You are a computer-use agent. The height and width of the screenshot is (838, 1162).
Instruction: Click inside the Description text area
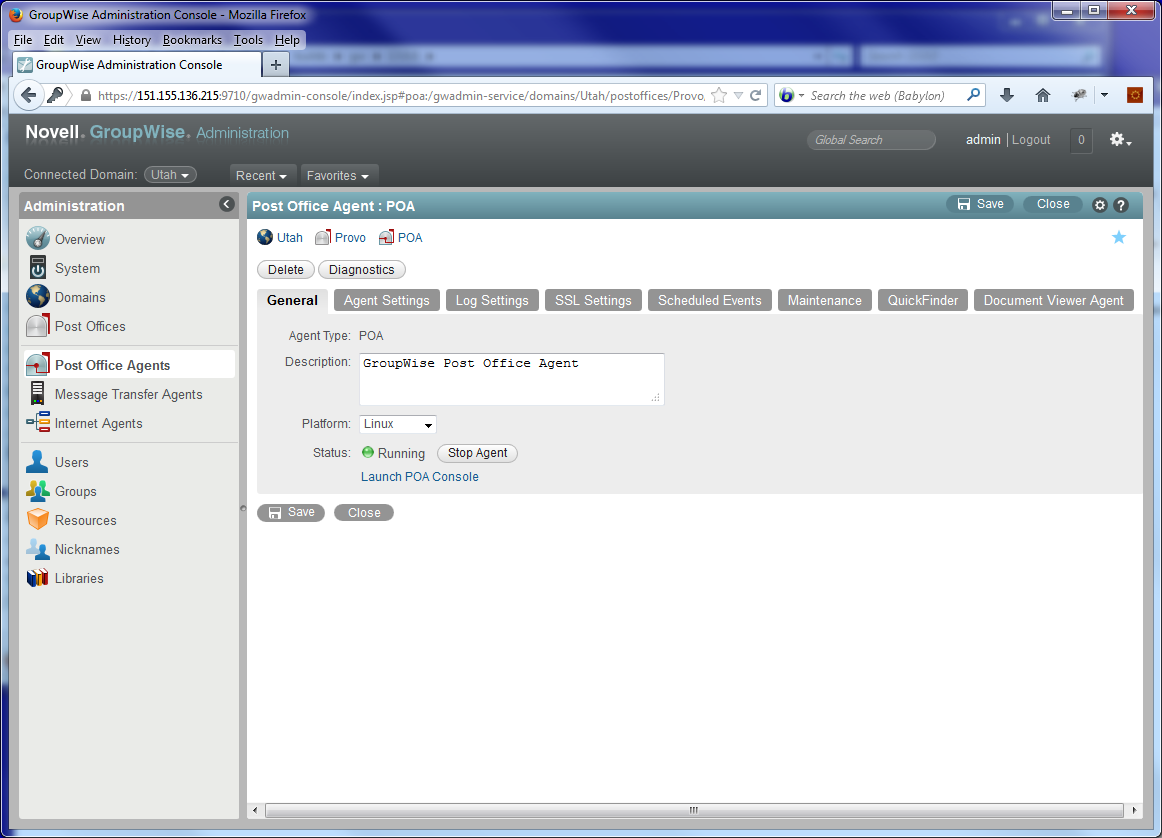point(511,379)
